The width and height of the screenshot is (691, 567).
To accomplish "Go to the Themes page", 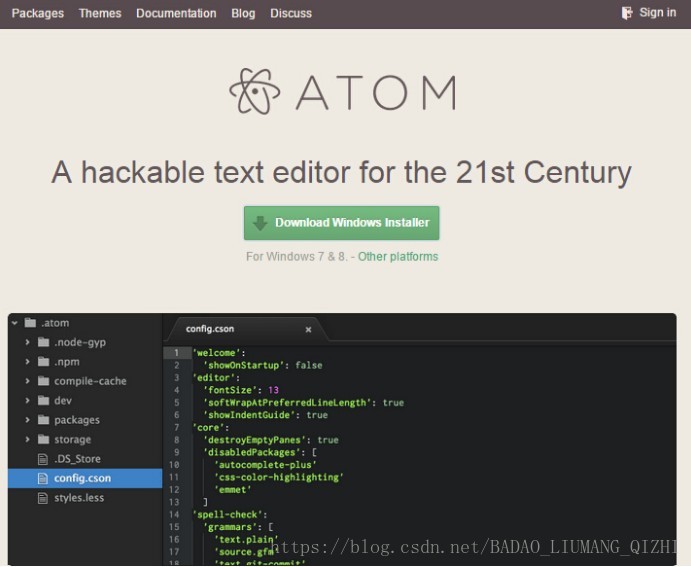I will (100, 13).
